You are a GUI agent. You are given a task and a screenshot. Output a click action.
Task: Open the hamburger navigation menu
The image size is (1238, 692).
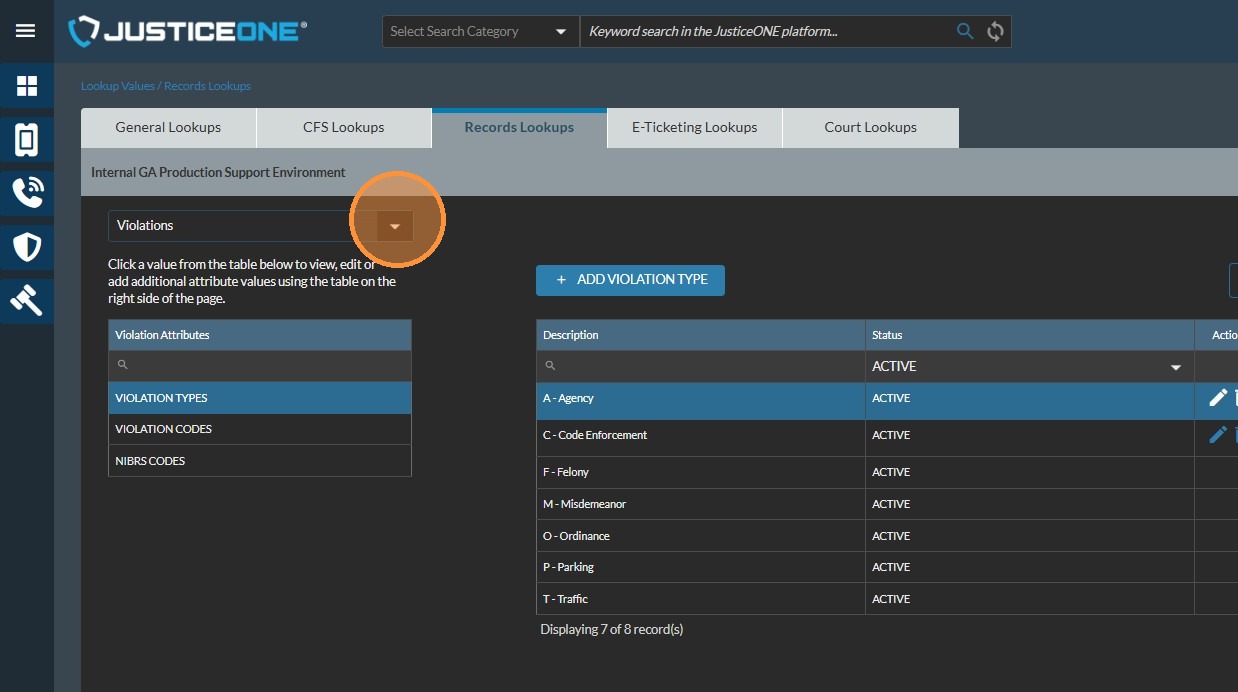(x=26, y=31)
